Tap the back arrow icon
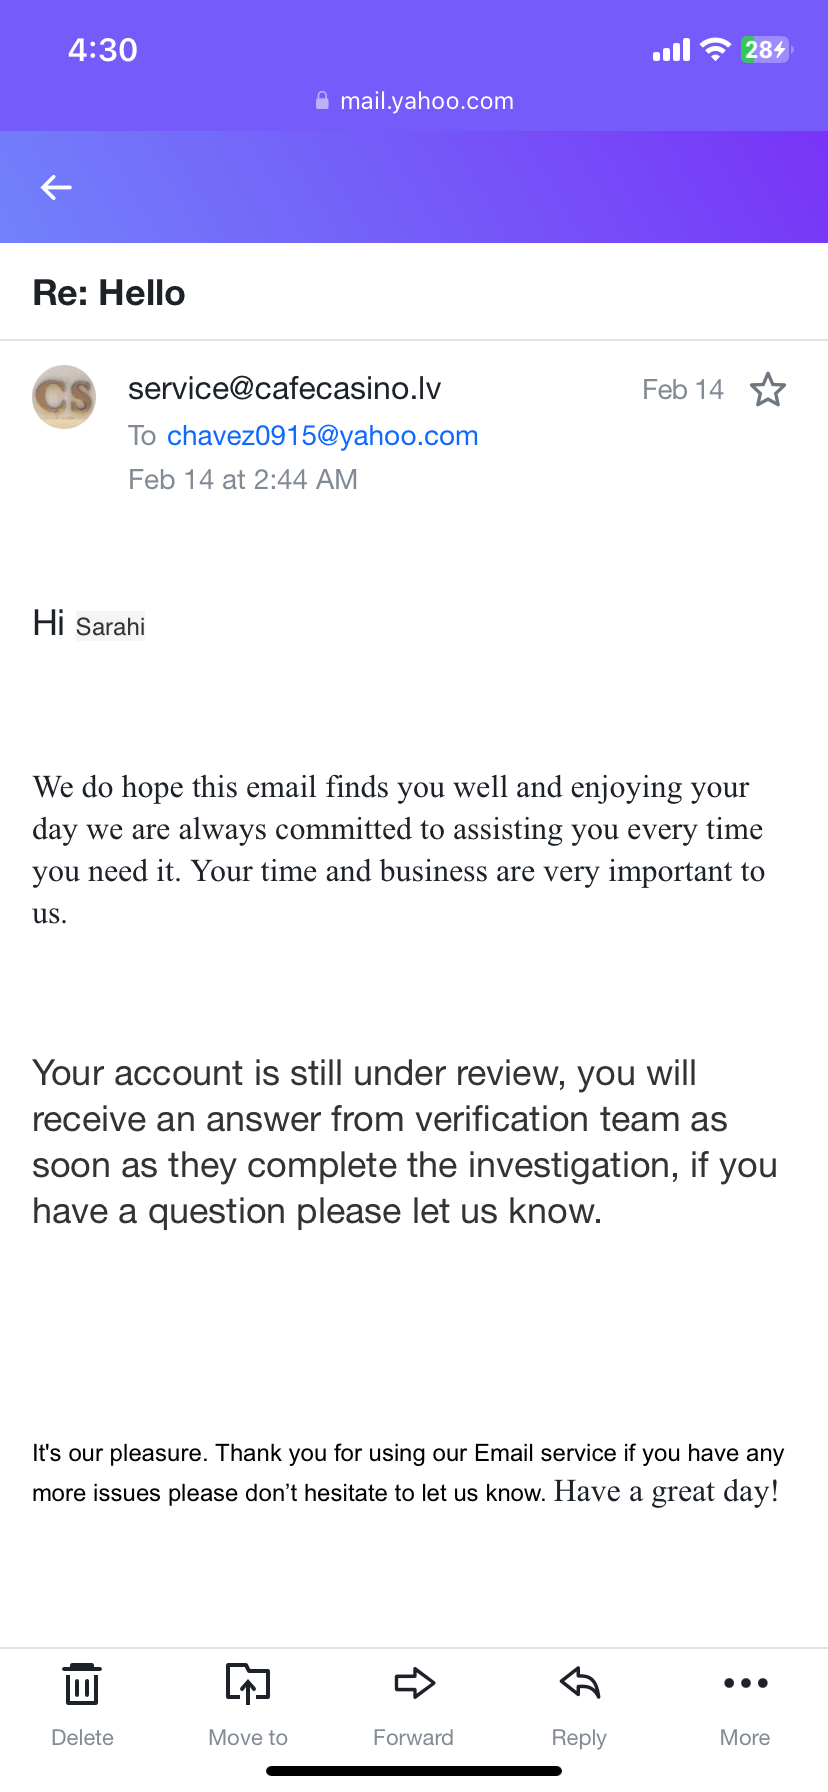Viewport: 828px width, 1792px height. click(56, 187)
